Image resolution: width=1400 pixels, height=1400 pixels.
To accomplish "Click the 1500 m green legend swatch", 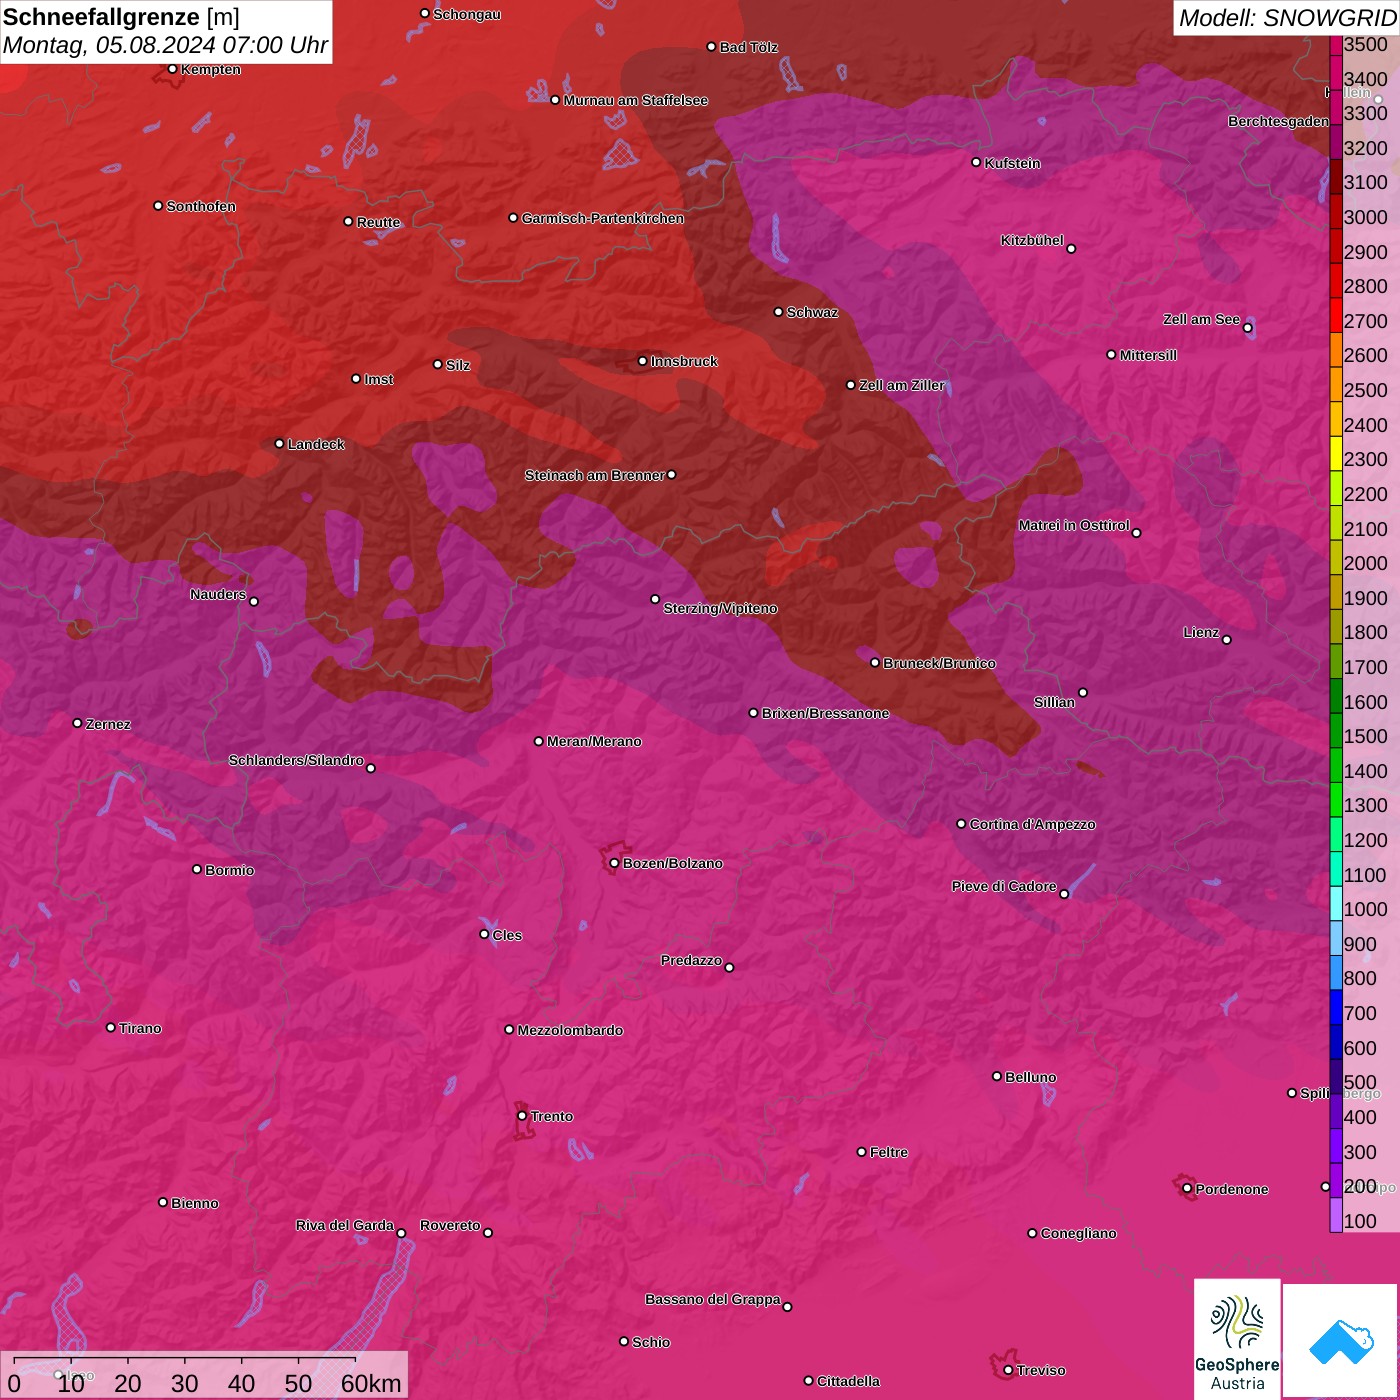I will point(1336,728).
